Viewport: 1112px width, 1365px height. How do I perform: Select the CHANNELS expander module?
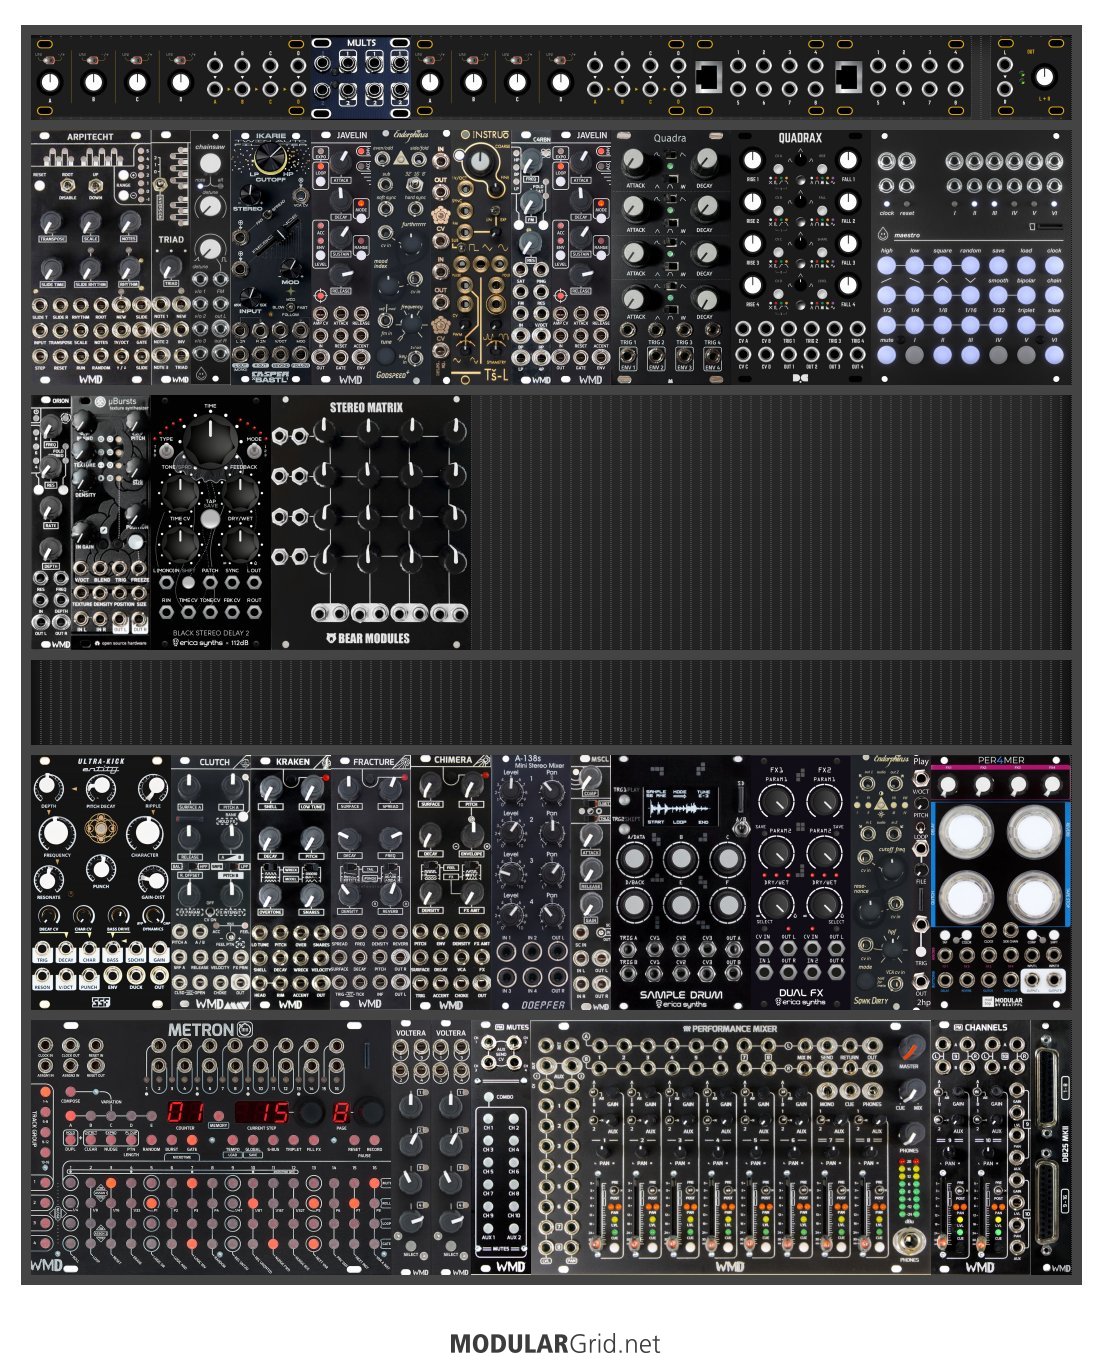point(981,1147)
